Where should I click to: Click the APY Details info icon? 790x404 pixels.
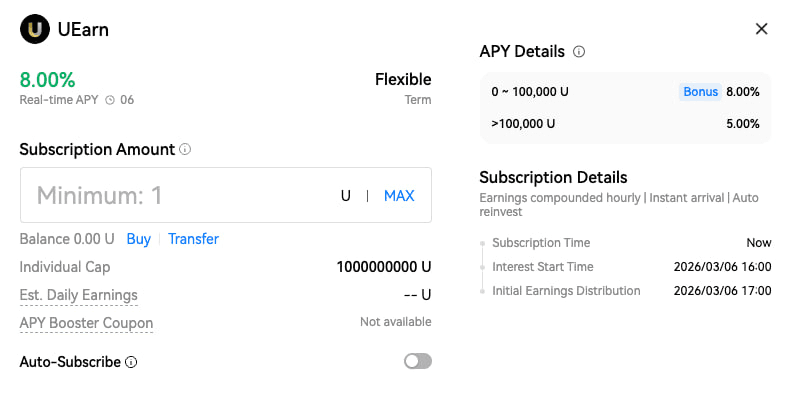(579, 52)
